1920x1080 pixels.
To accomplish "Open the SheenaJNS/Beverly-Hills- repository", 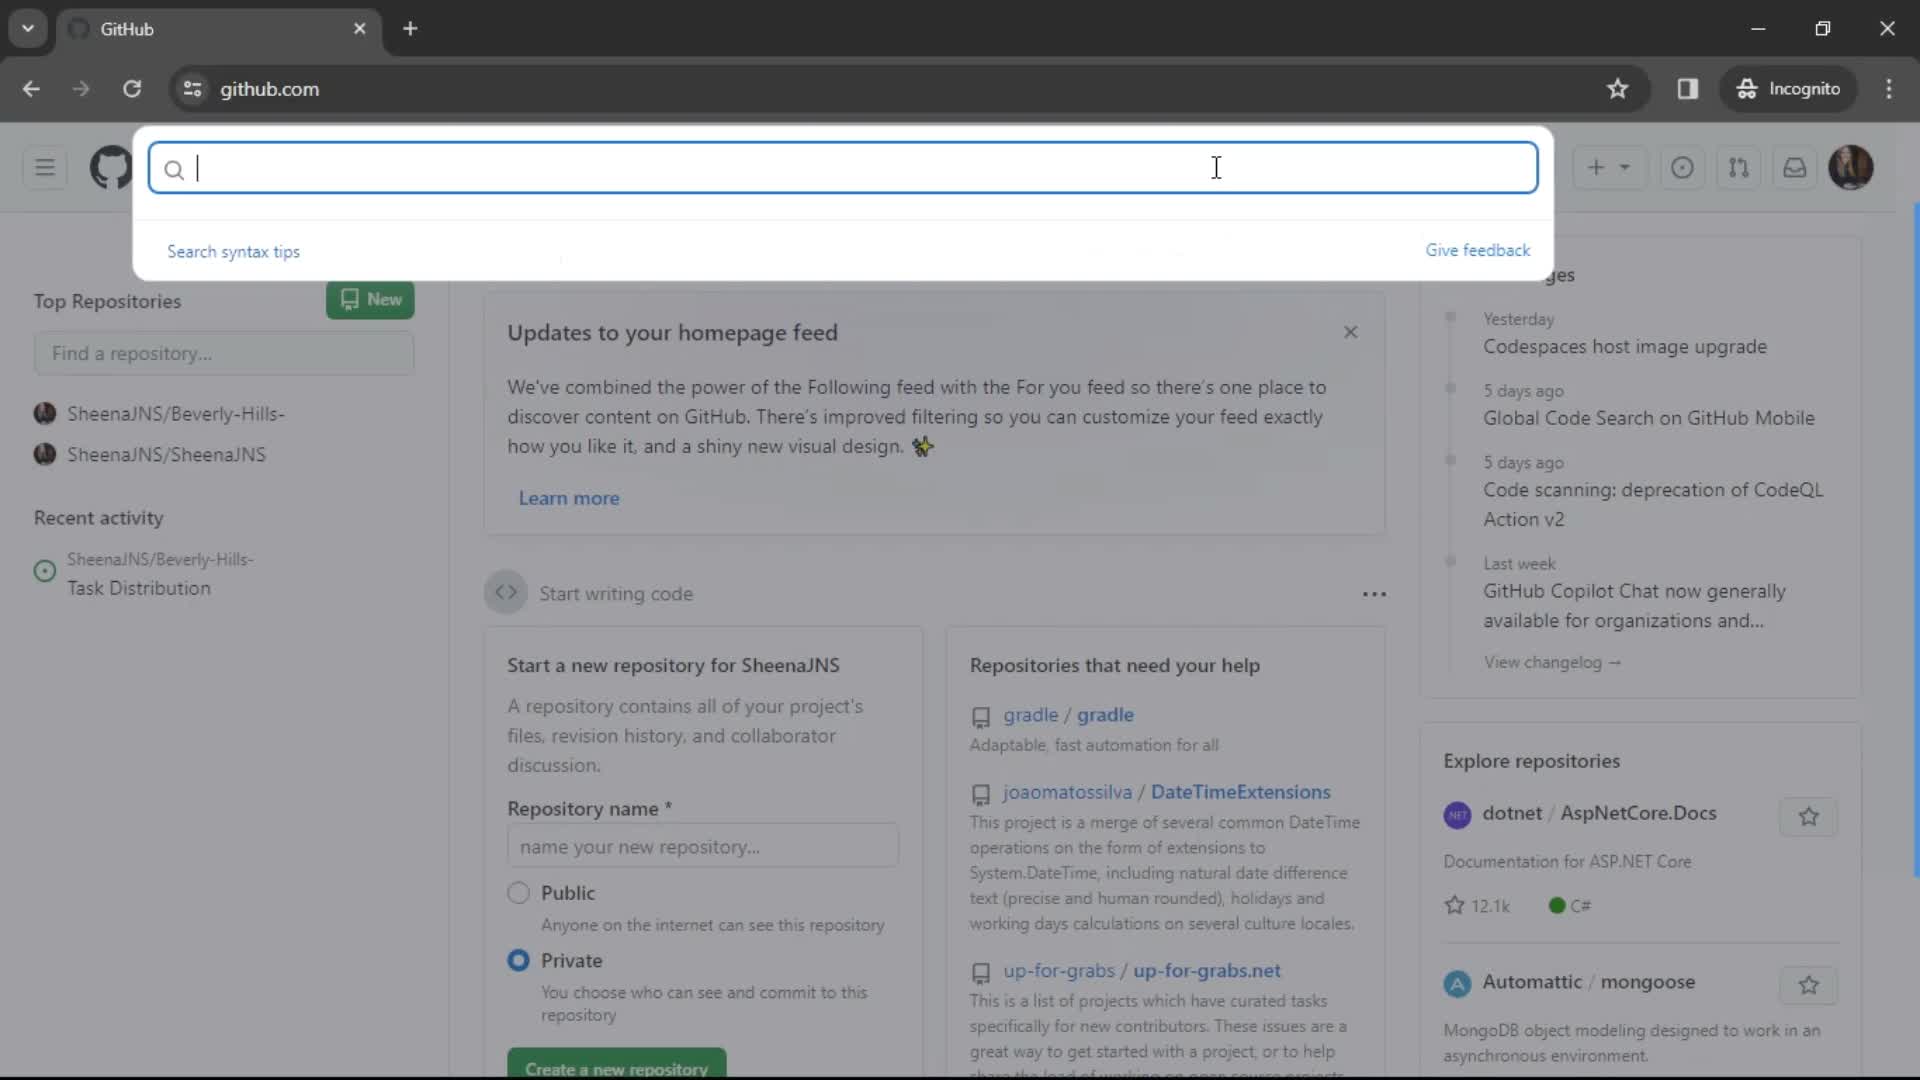I will click(177, 413).
